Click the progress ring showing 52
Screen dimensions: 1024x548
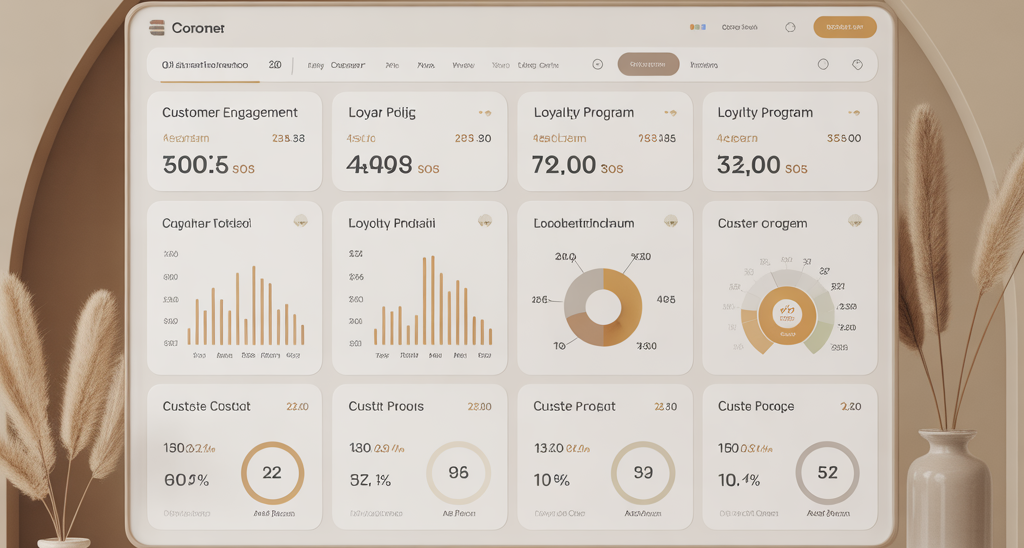point(827,473)
